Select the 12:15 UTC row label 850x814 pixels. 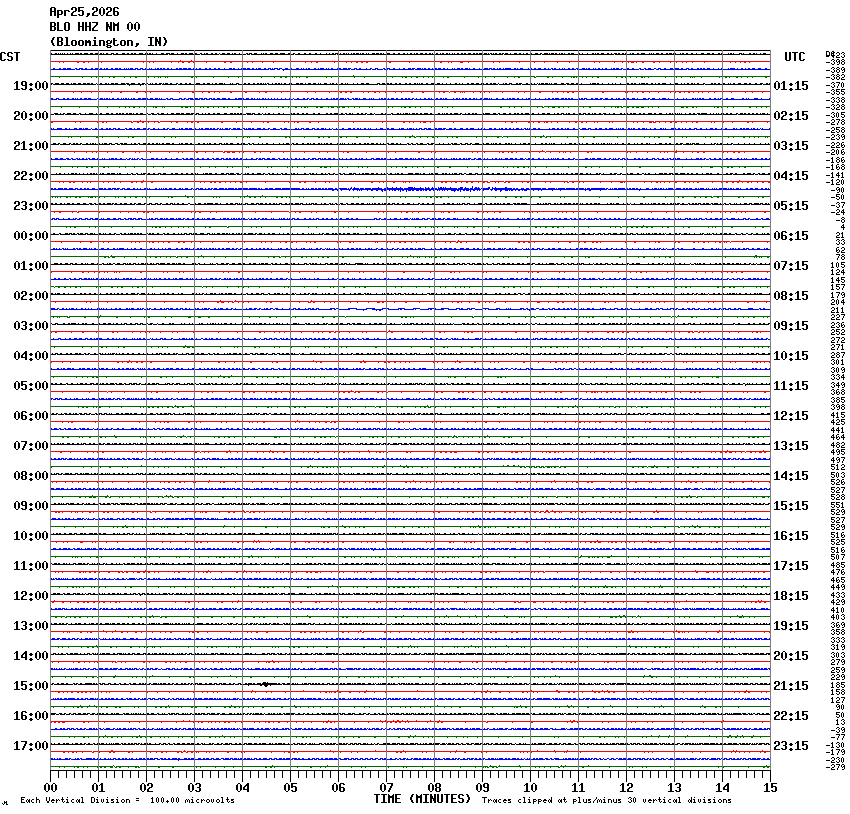(x=791, y=416)
